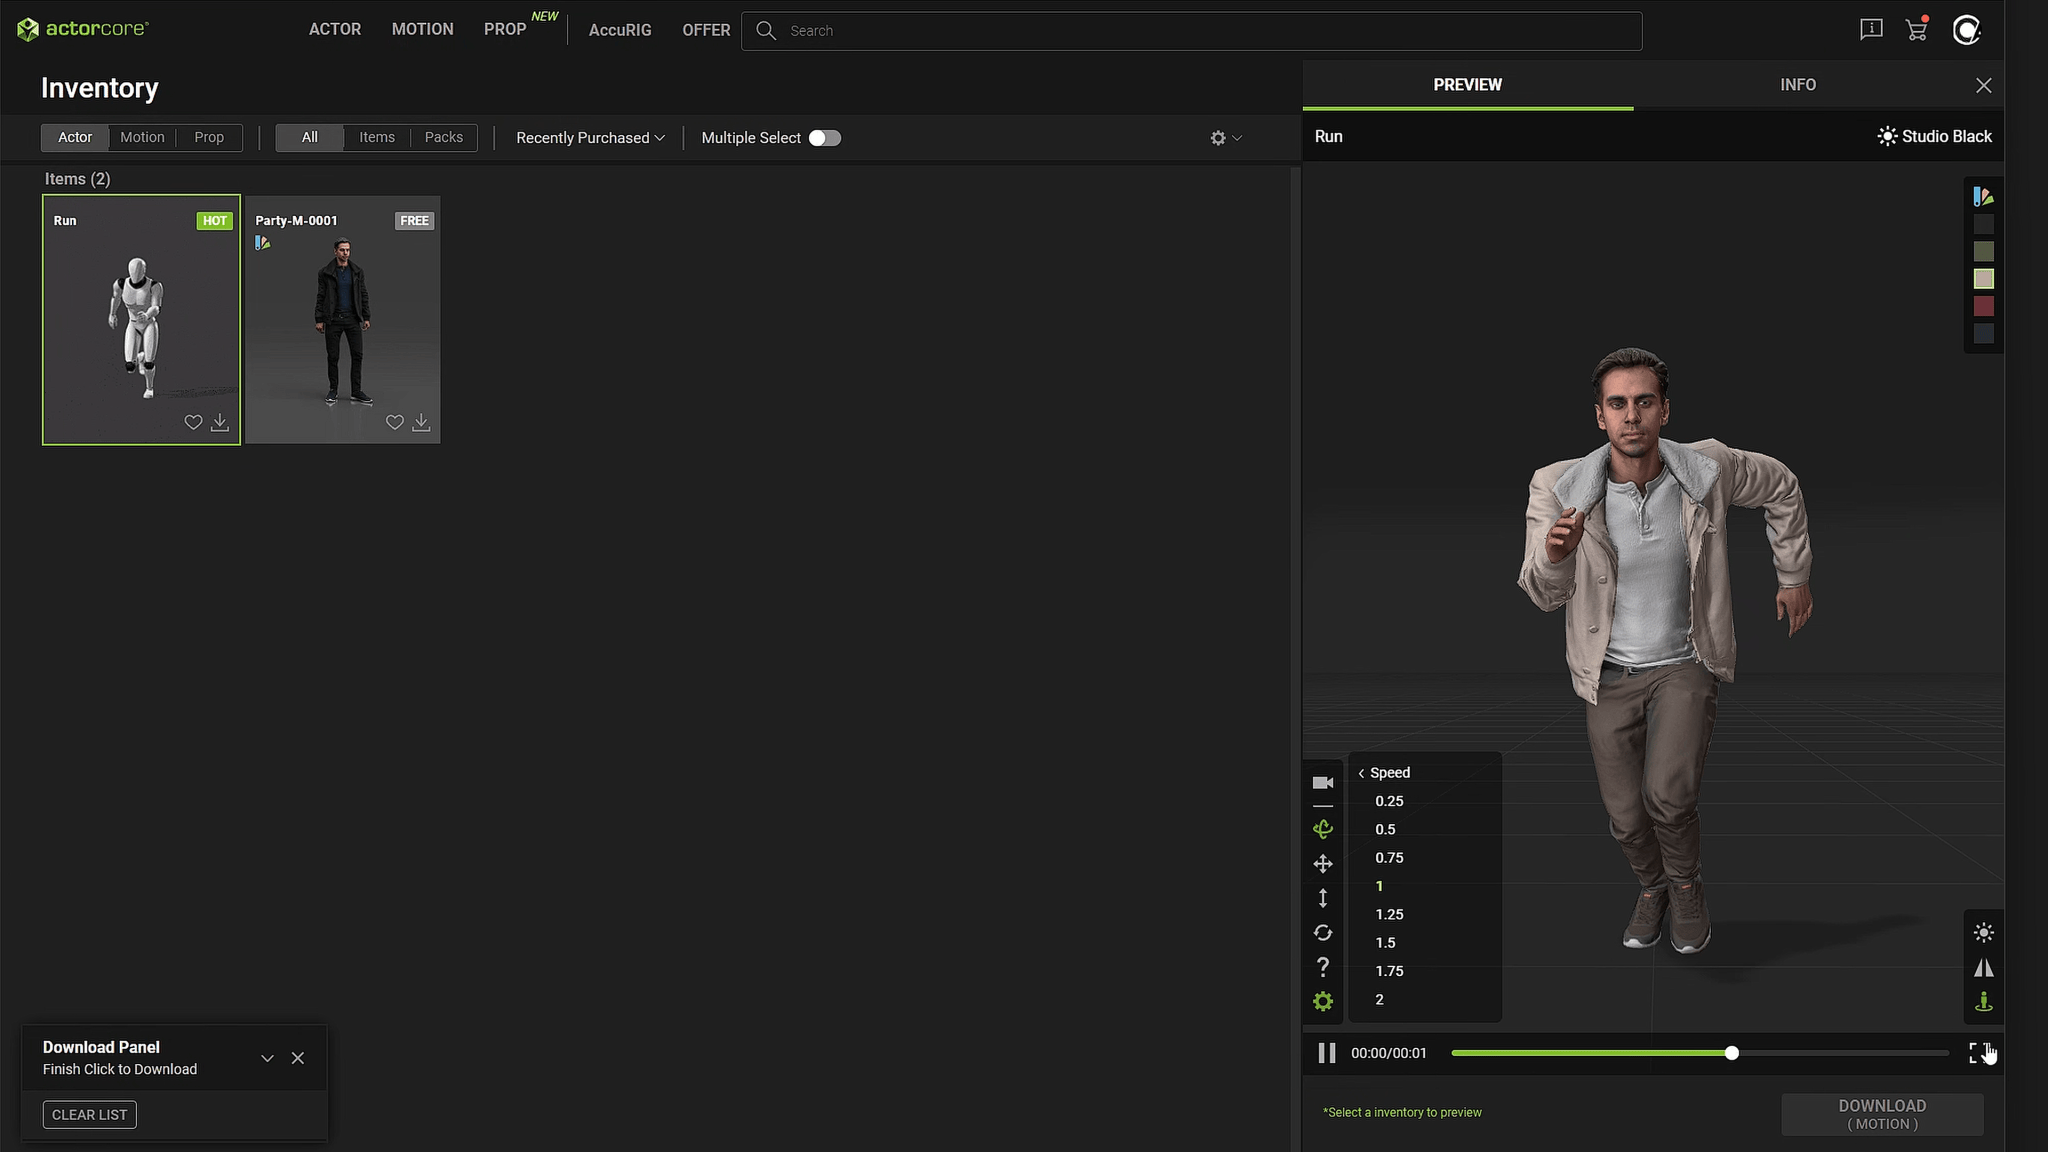
Task: Select the orbit rotate camera tool
Action: click(1323, 829)
